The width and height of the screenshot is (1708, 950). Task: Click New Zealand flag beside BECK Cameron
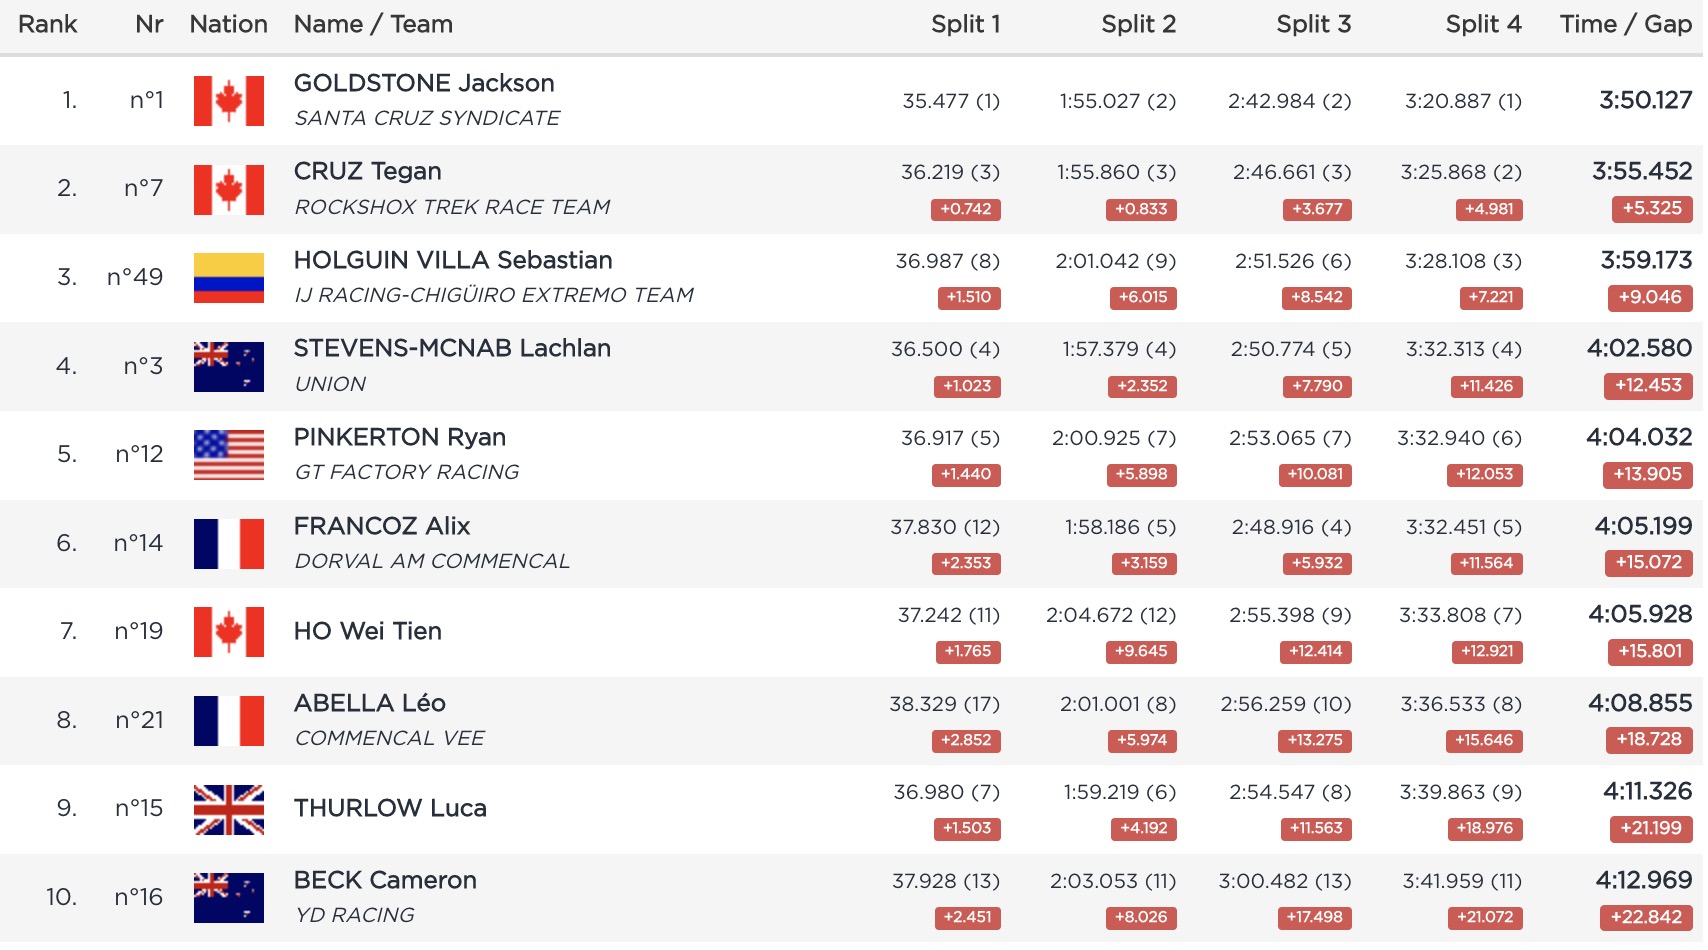click(229, 897)
